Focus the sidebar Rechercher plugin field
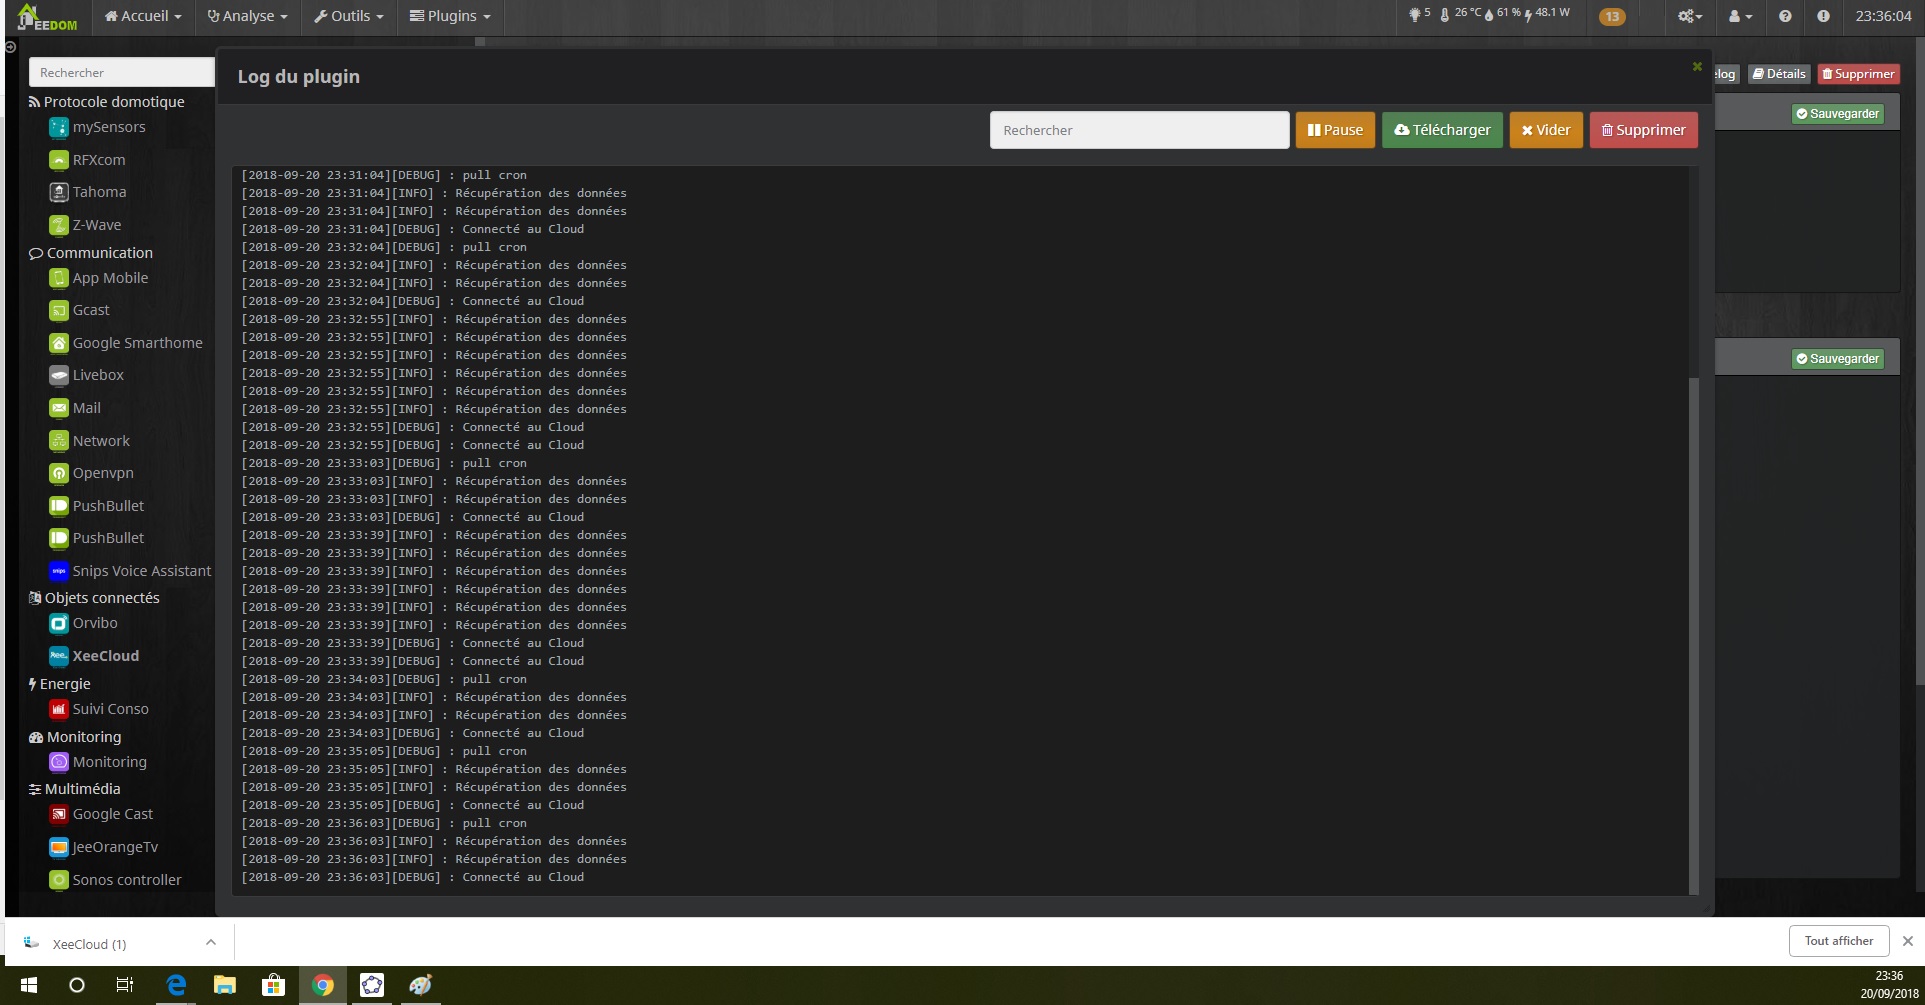The image size is (1925, 1005). tap(122, 72)
